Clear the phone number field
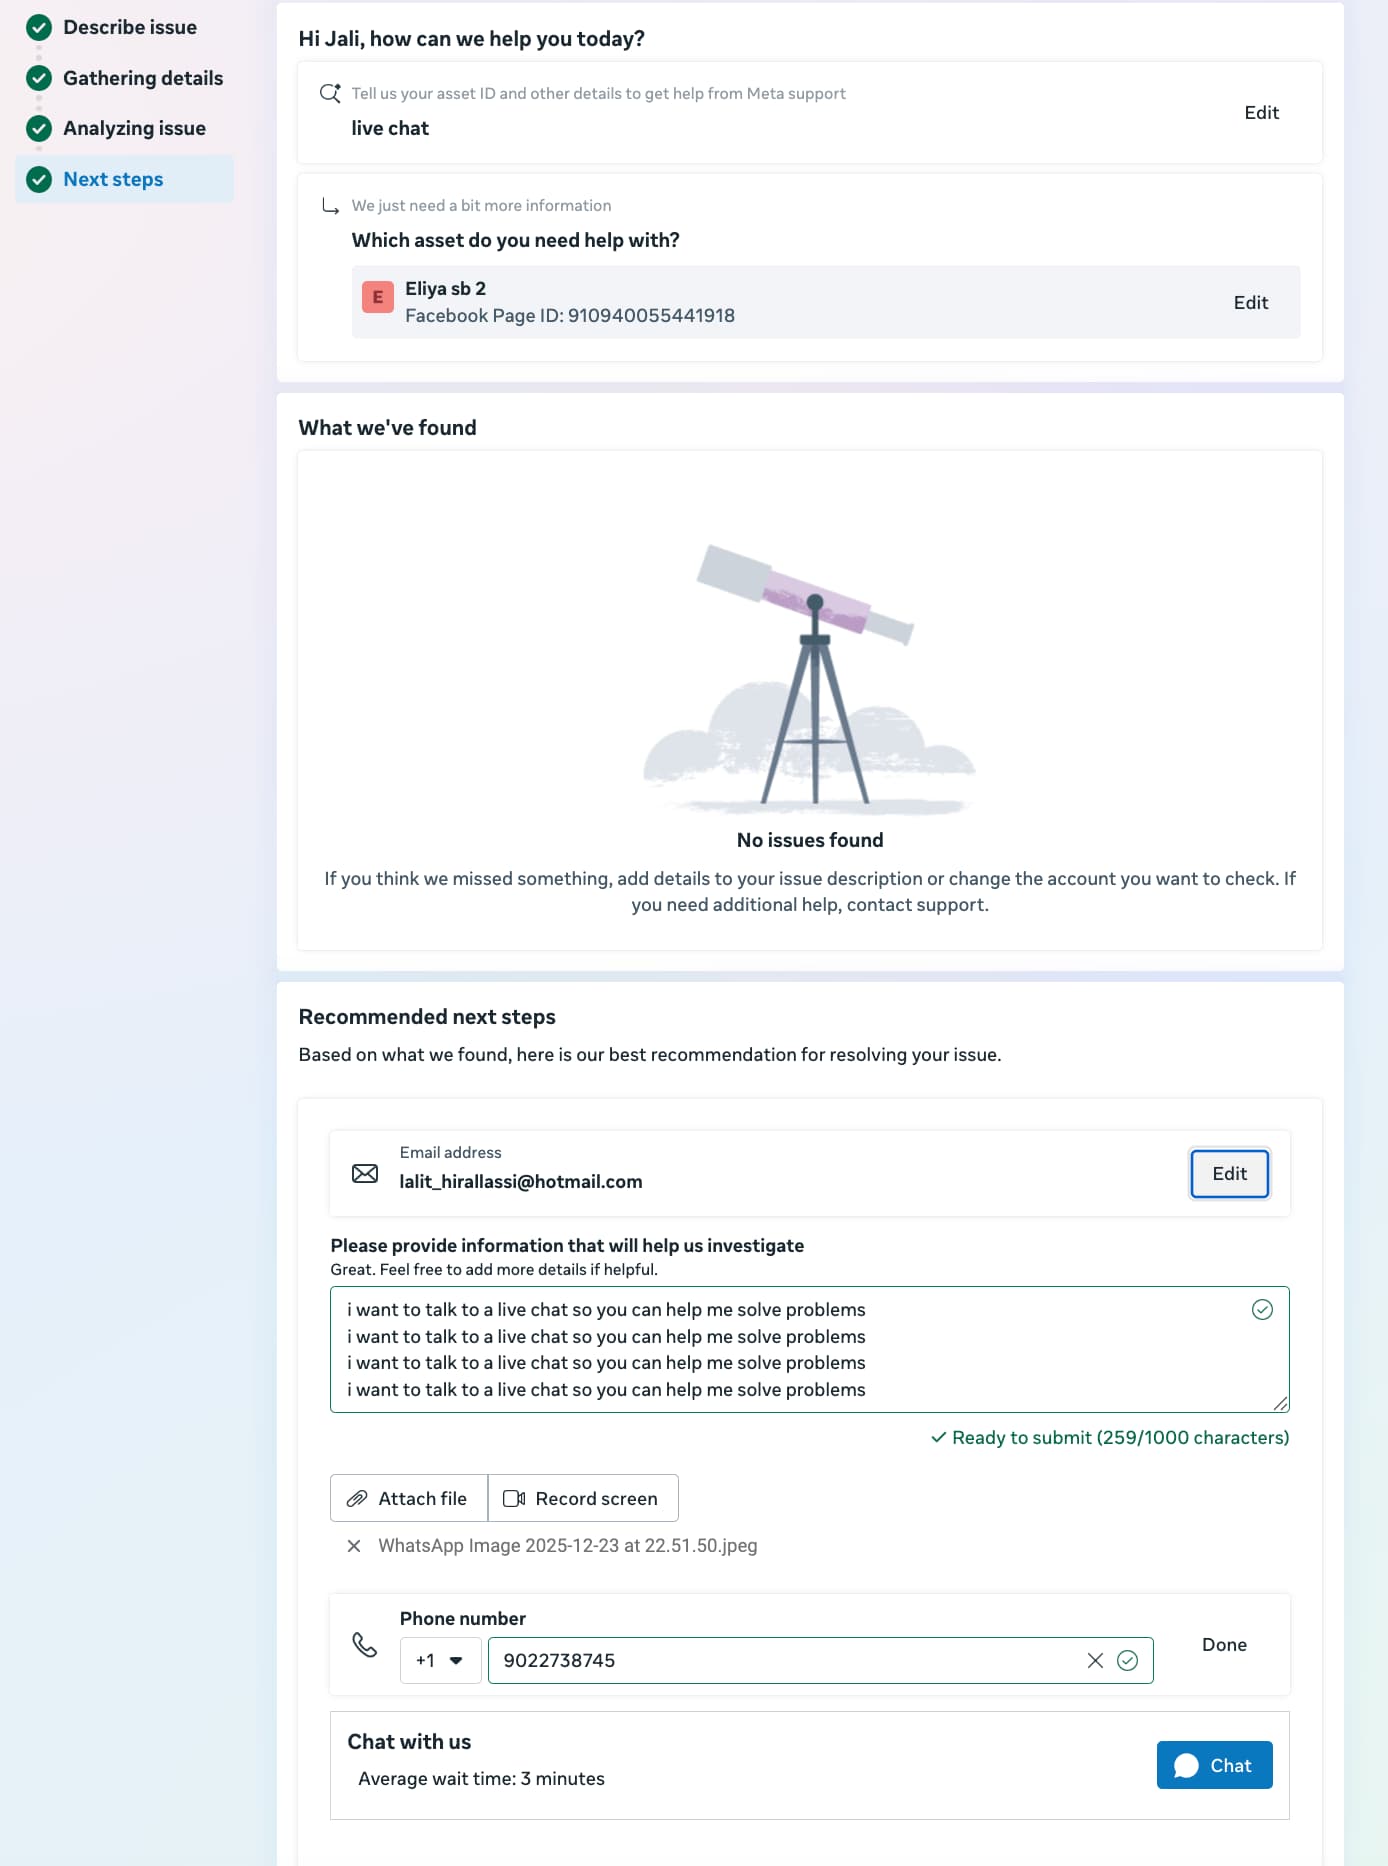 click(1095, 1660)
